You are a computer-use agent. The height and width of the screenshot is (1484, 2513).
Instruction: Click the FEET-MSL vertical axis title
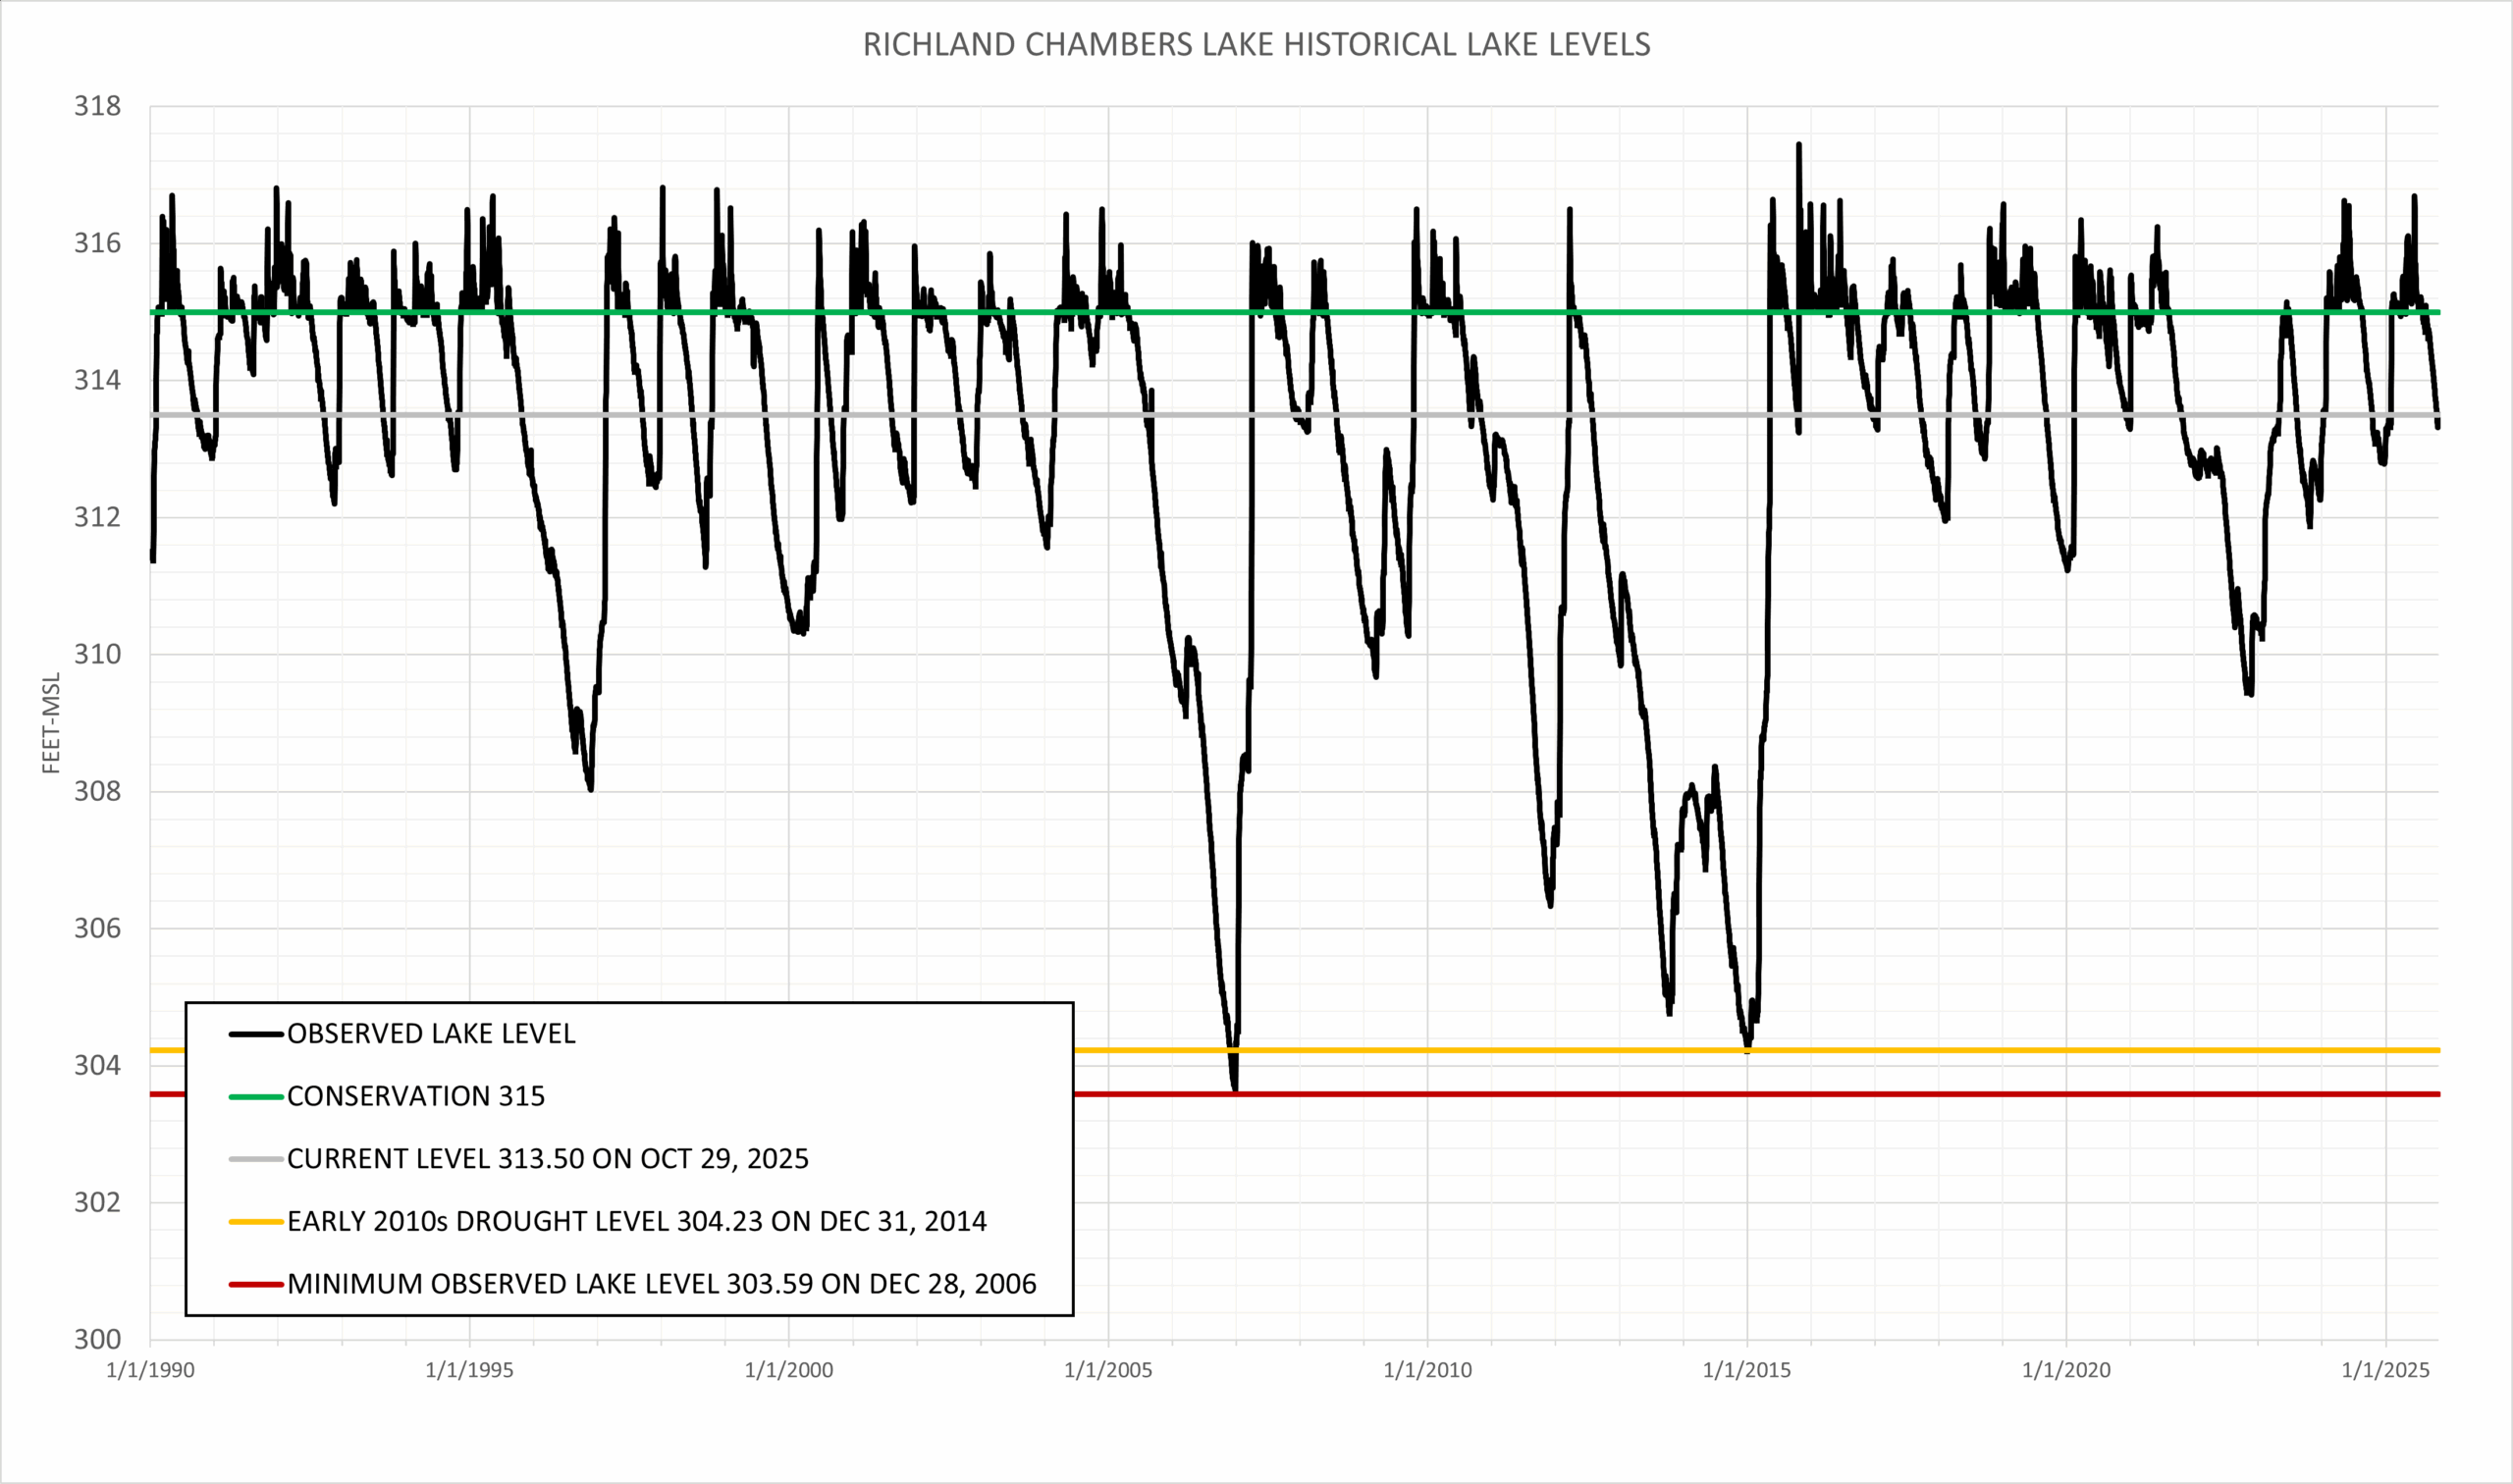tap(52, 723)
